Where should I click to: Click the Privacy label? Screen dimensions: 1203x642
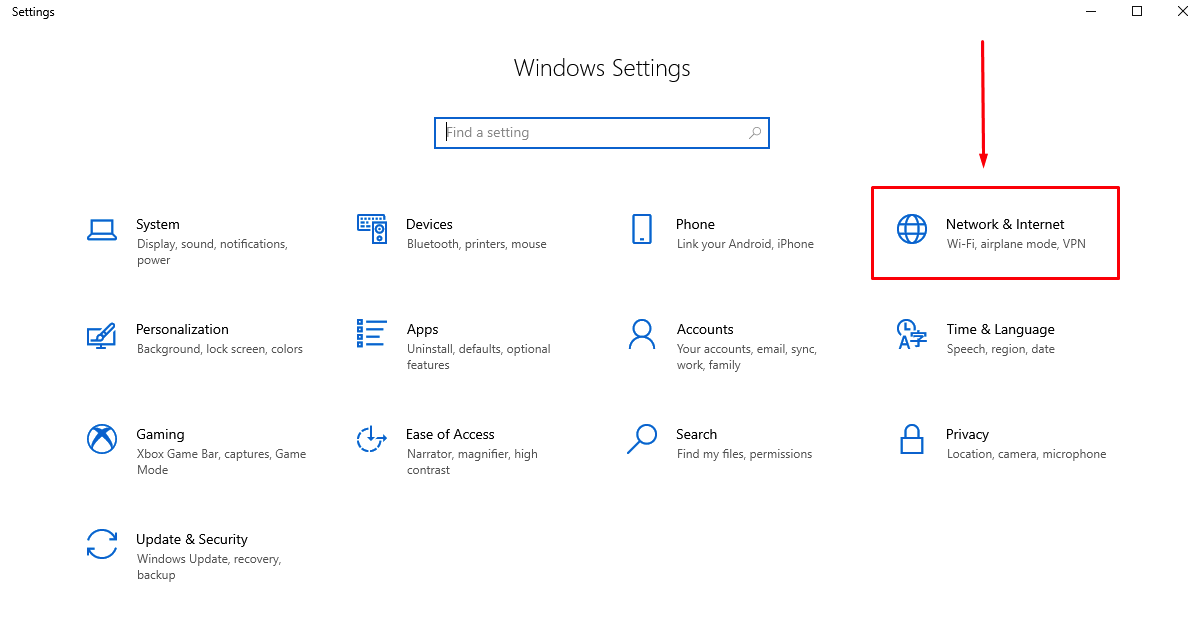tap(967, 434)
